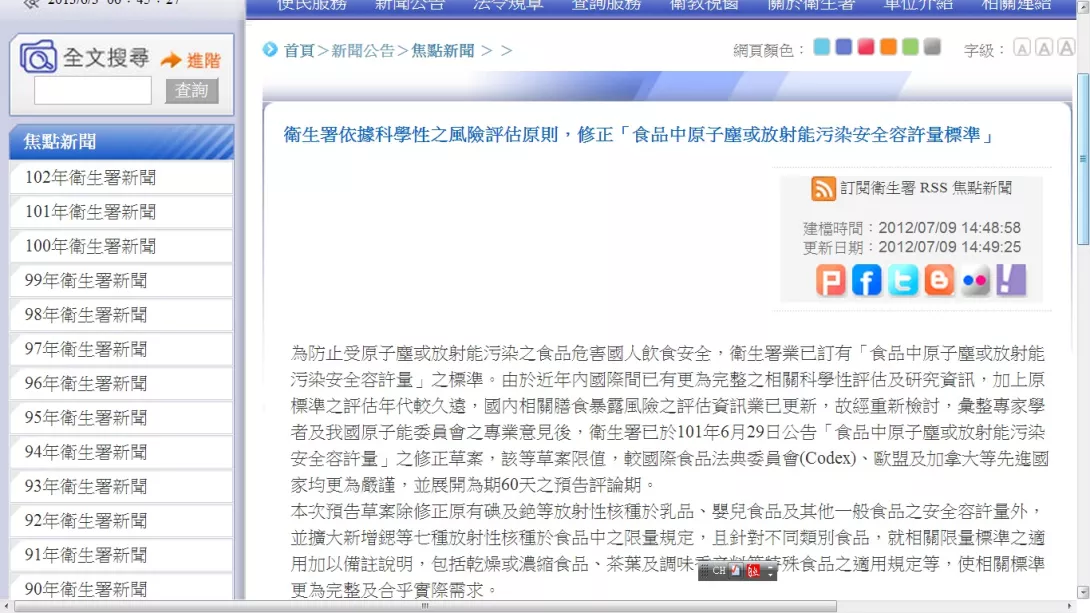The height and width of the screenshot is (613, 1090).
Task: Open 95年衛生署新聞 in sidebar
Action: (x=122, y=418)
